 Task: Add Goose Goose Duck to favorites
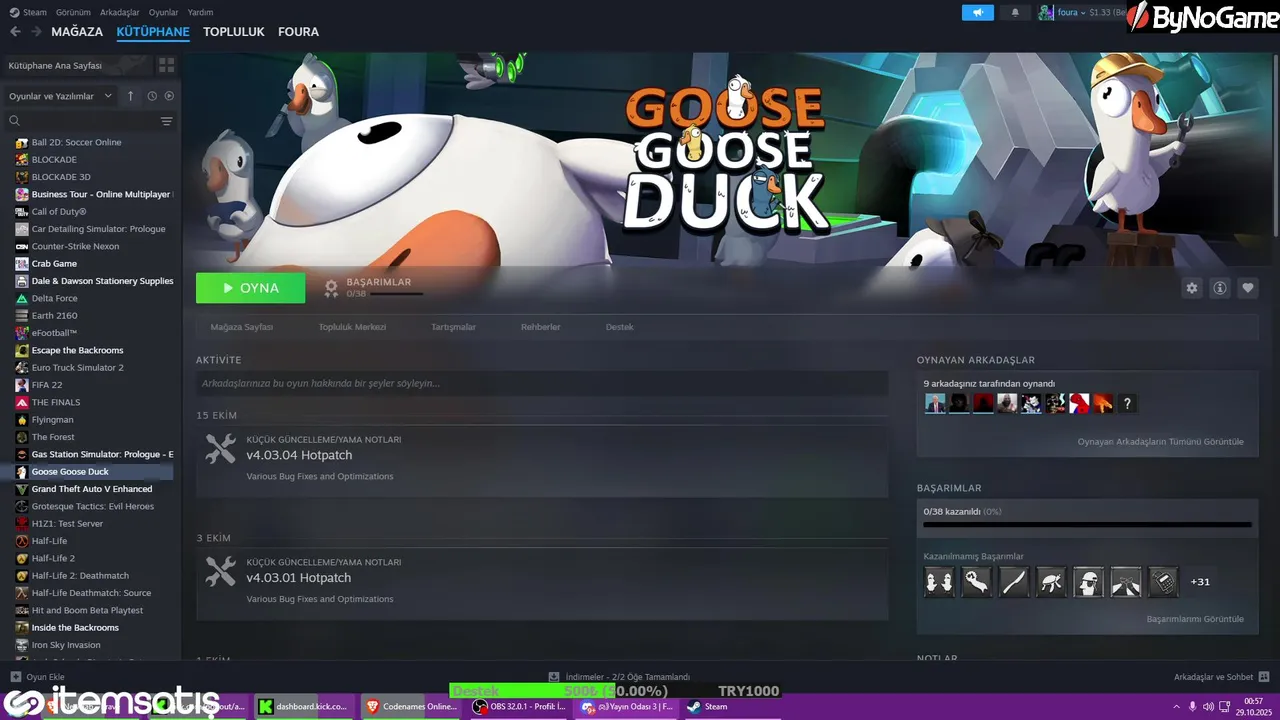[1248, 288]
